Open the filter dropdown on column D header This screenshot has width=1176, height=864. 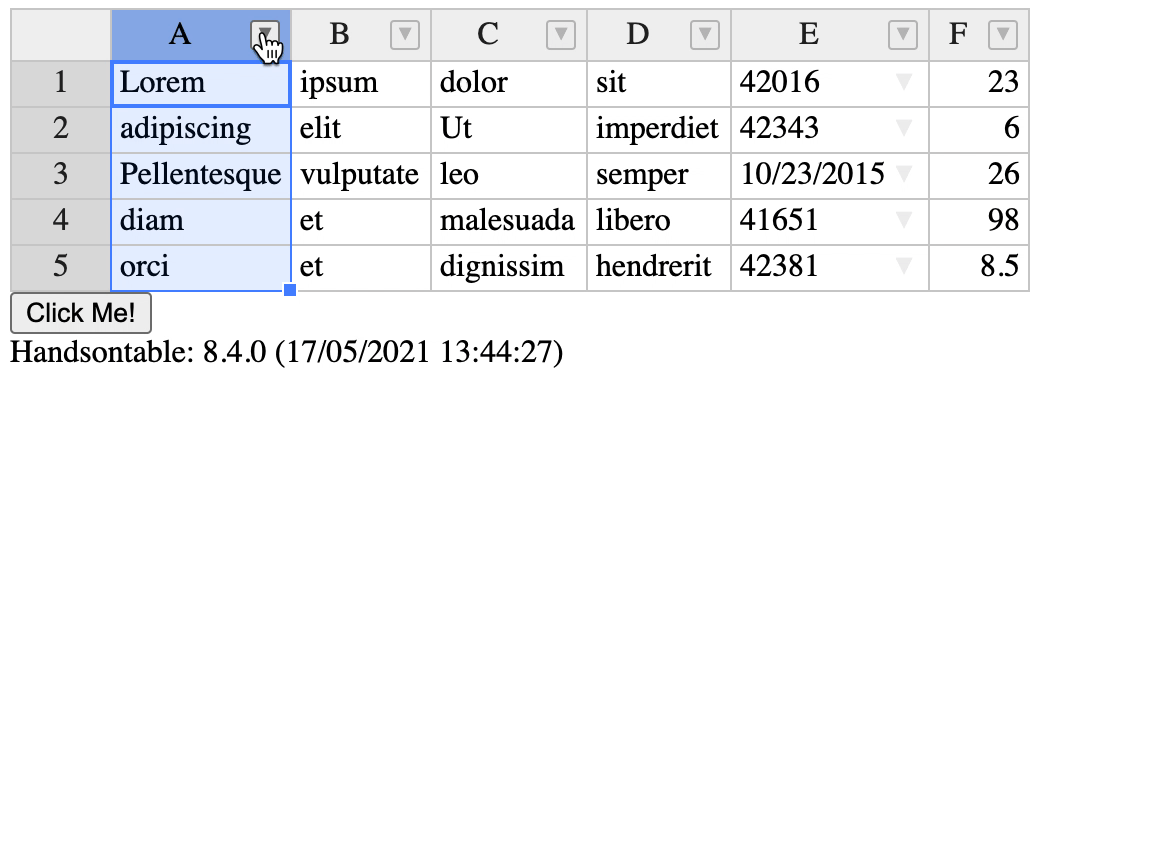pos(704,34)
